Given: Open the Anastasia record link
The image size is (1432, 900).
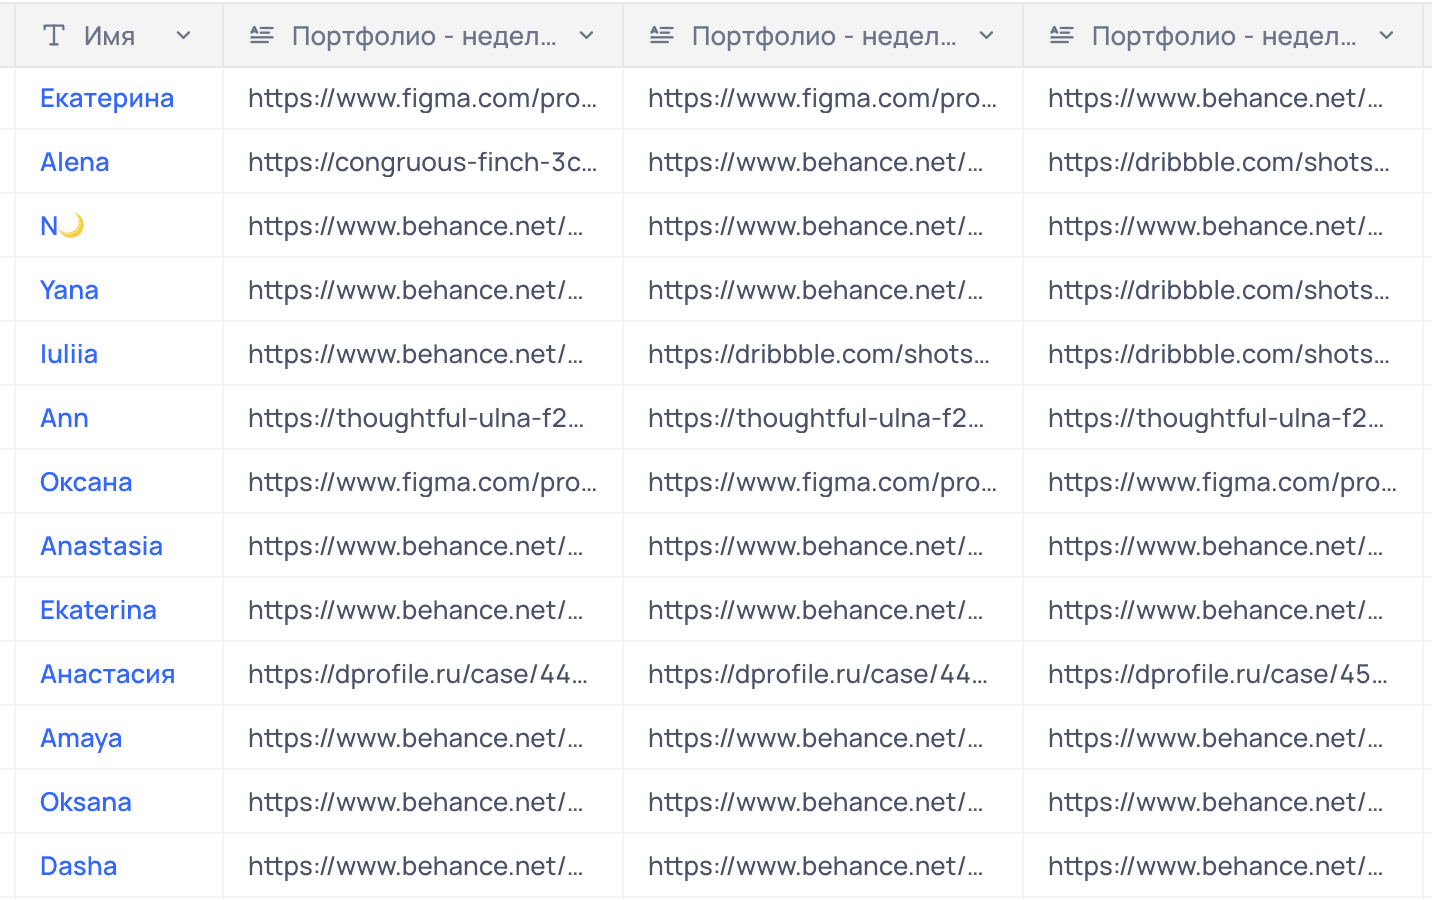Looking at the screenshot, I should pyautogui.click(x=101, y=546).
